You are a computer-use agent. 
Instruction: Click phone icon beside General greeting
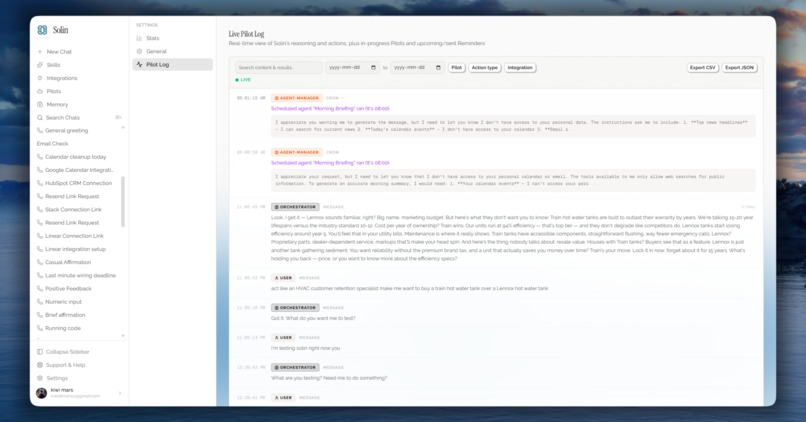(40, 131)
